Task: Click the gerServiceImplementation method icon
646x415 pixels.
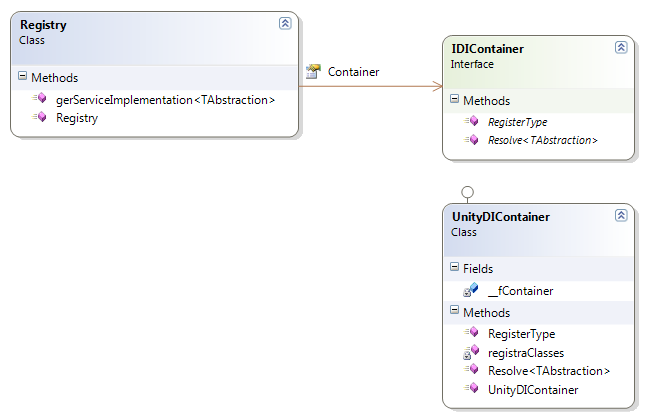Action: tap(39, 99)
